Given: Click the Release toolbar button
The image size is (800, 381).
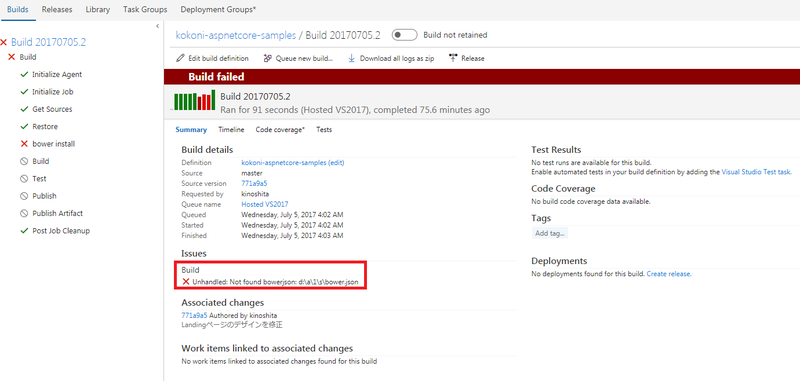Looking at the screenshot, I should click(467, 58).
